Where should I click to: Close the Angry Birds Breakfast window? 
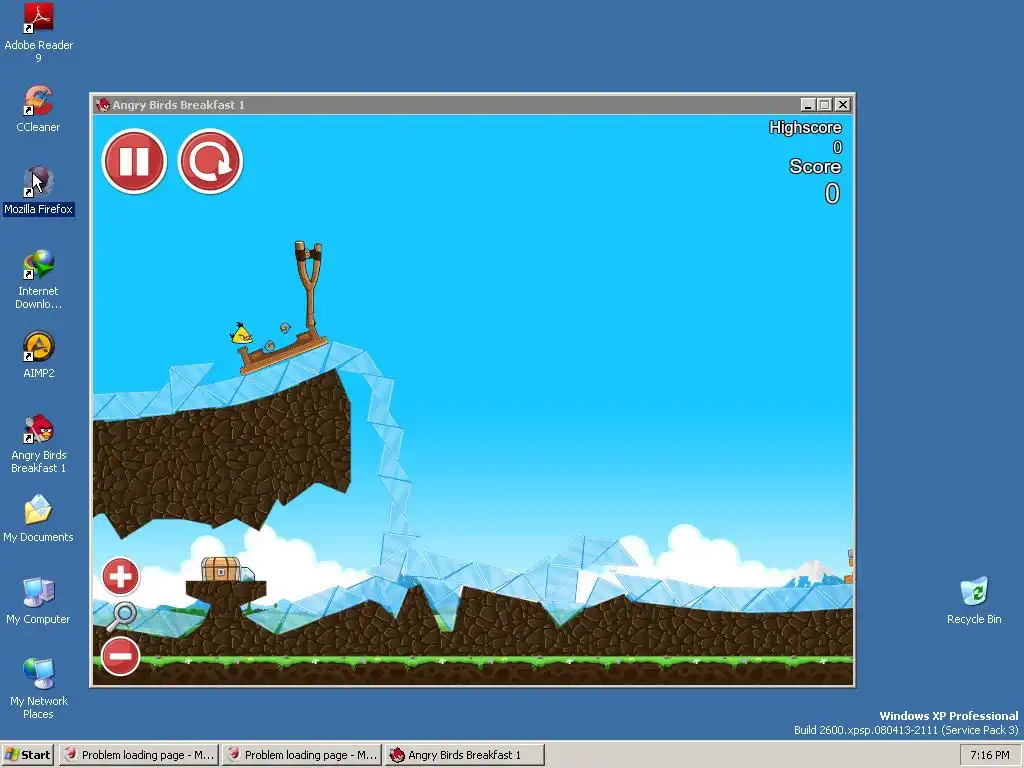[x=842, y=104]
